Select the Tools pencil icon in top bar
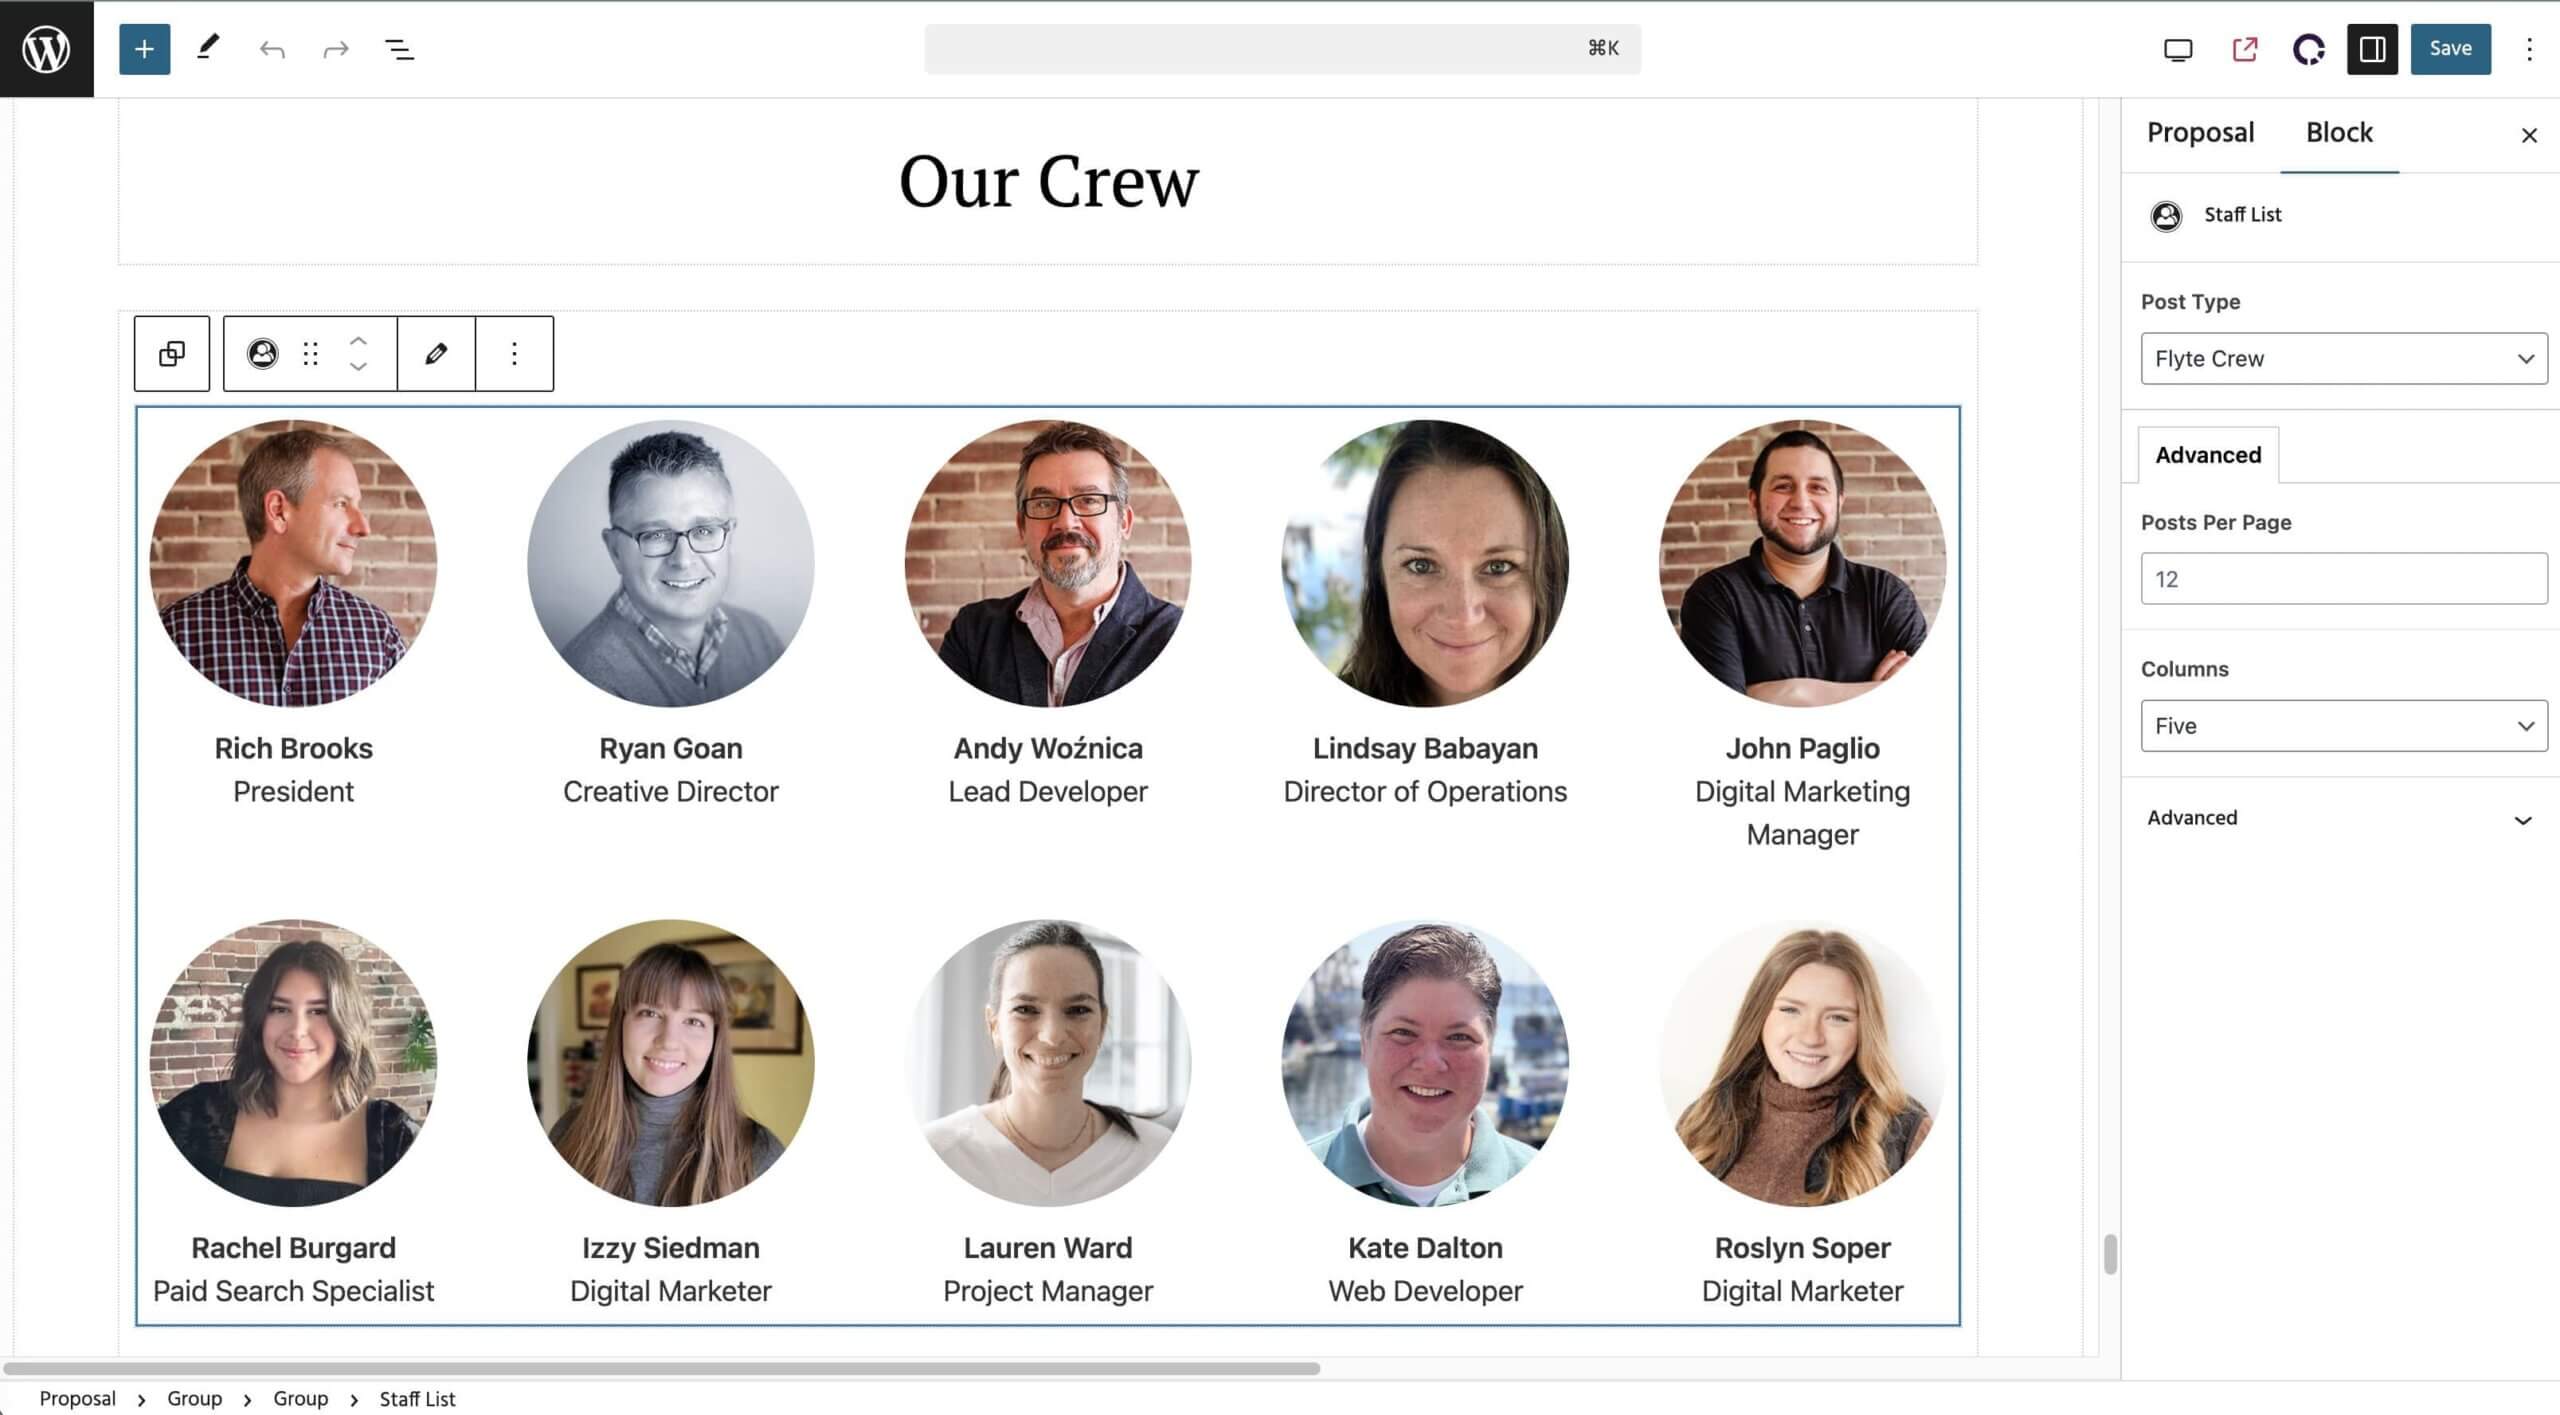This screenshot has height=1415, width=2560. (x=208, y=48)
